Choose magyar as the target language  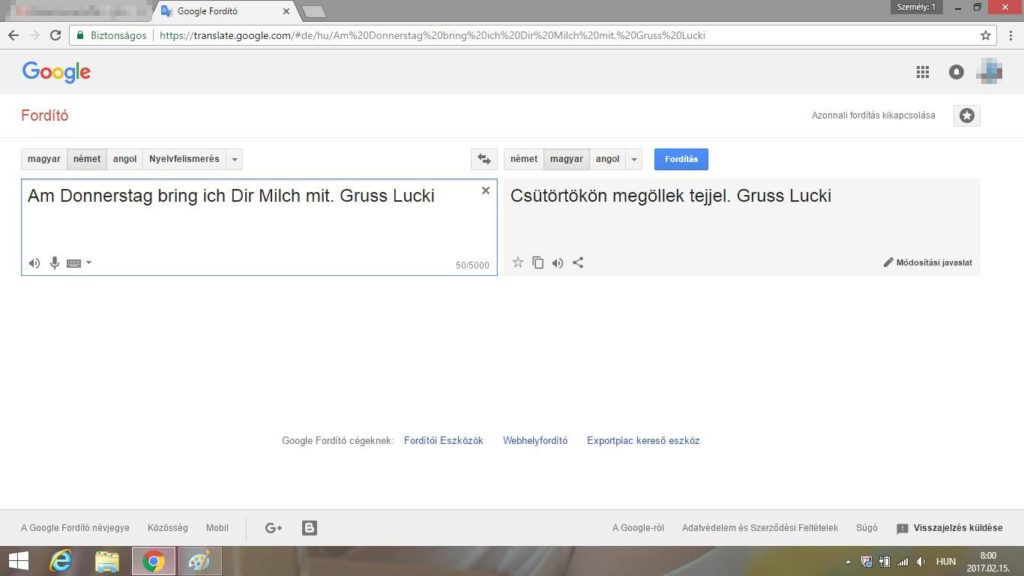(x=566, y=159)
